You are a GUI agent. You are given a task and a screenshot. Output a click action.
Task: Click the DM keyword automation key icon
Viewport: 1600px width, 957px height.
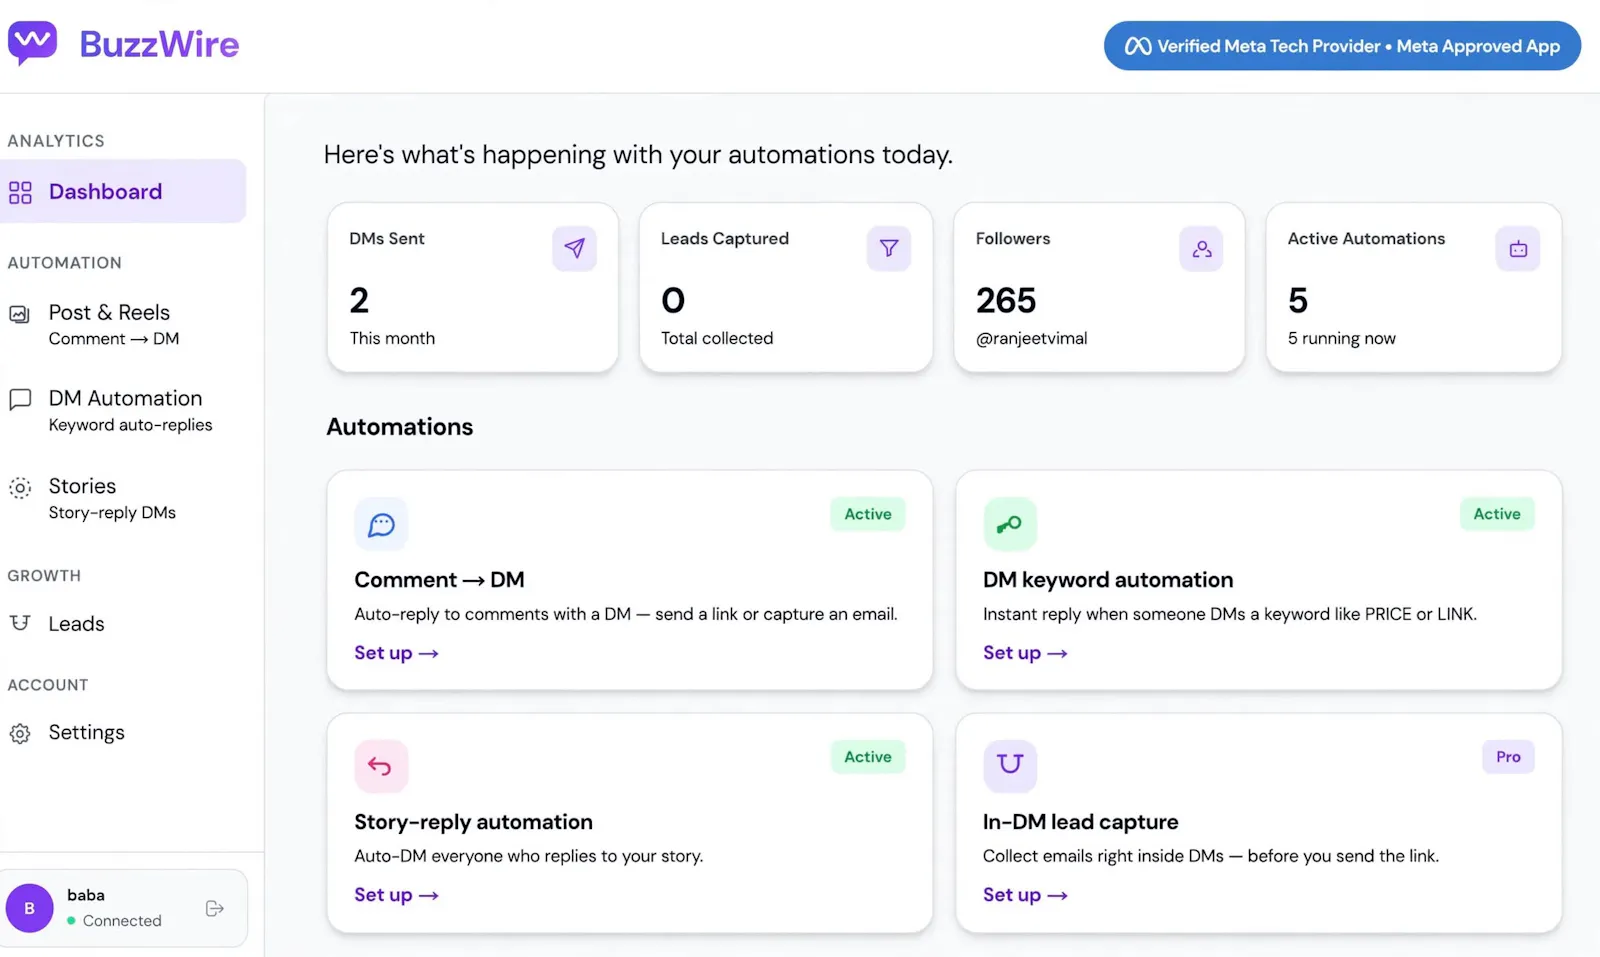(x=1010, y=524)
